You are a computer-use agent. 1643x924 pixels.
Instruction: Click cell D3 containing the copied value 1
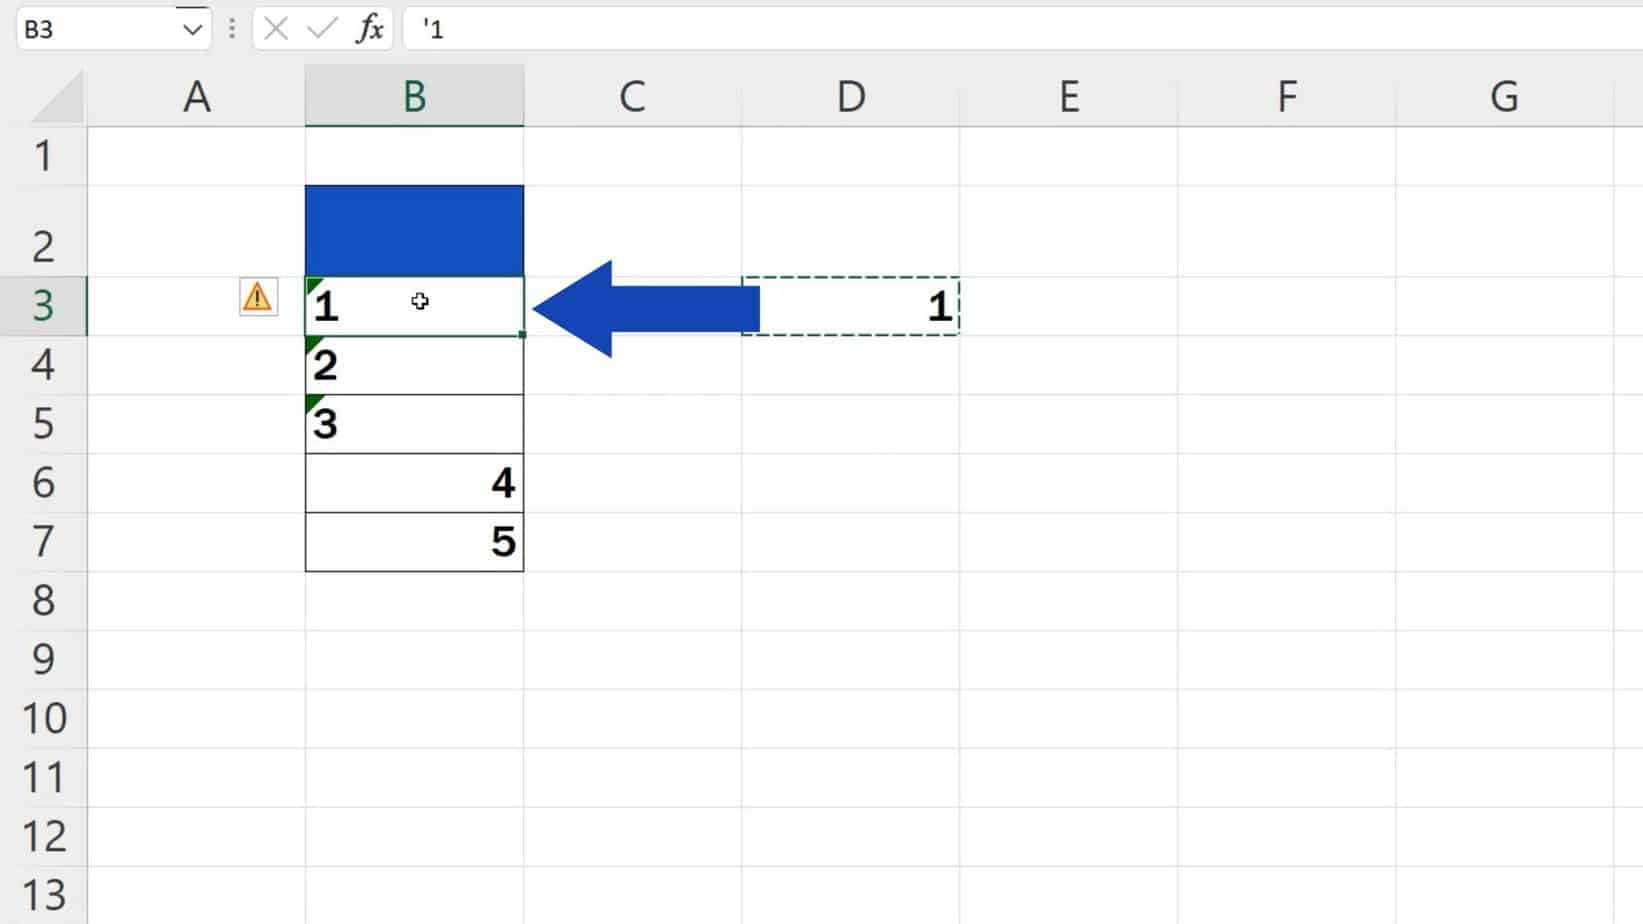(x=850, y=307)
